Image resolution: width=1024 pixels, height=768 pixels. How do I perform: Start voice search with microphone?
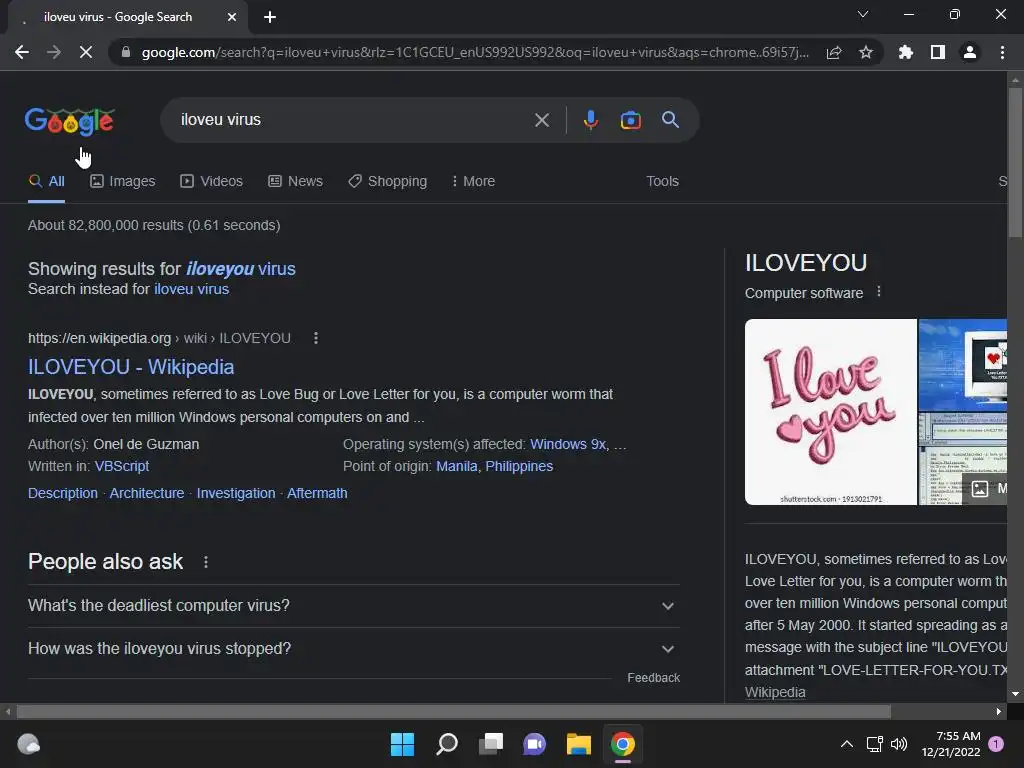click(590, 120)
